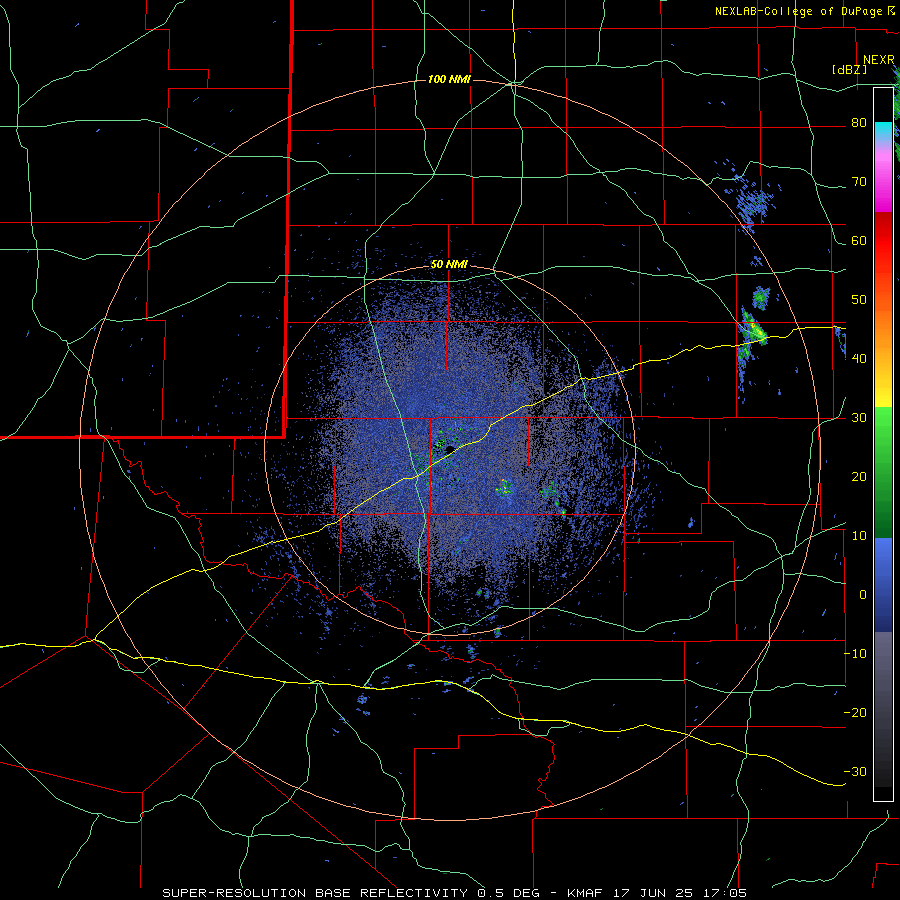Click the 30 value on the dBZ scale
The height and width of the screenshot is (900, 900).
click(x=859, y=418)
